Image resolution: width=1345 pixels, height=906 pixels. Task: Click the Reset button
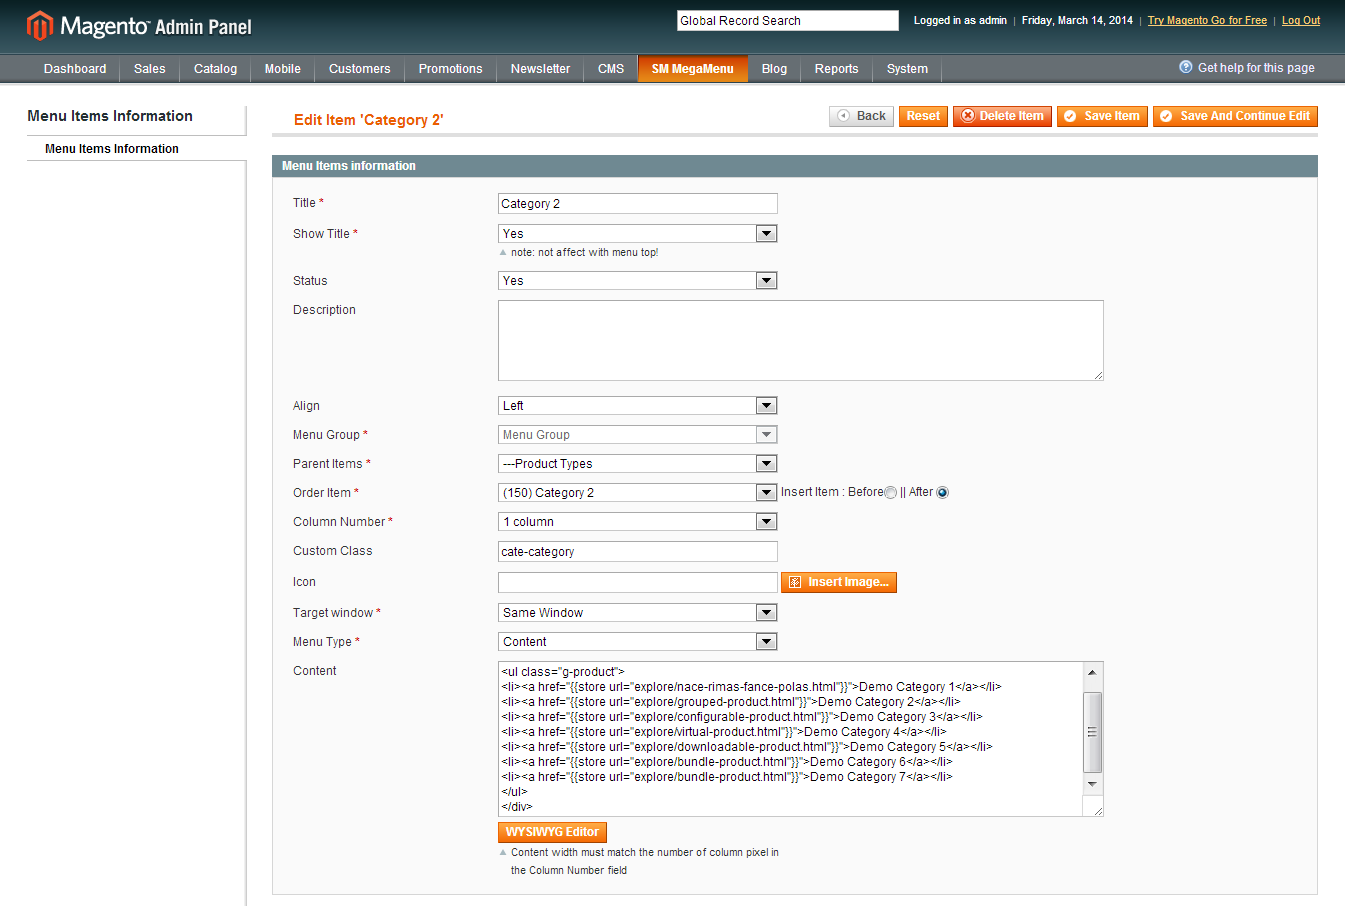[923, 116]
